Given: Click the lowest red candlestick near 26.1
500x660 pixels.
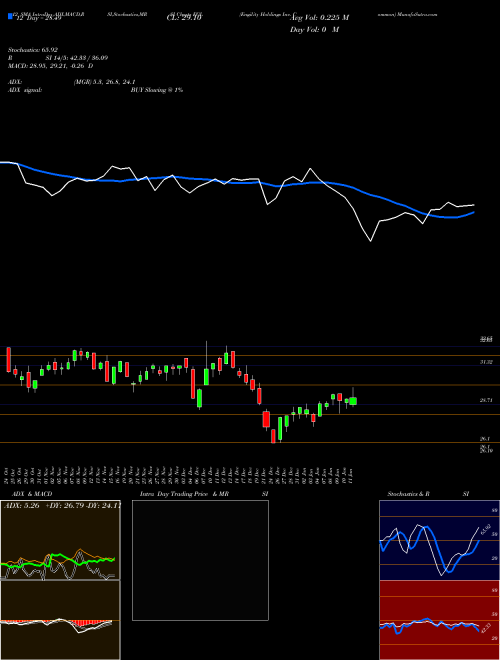Looking at the screenshot, I should pyautogui.click(x=273, y=436).
